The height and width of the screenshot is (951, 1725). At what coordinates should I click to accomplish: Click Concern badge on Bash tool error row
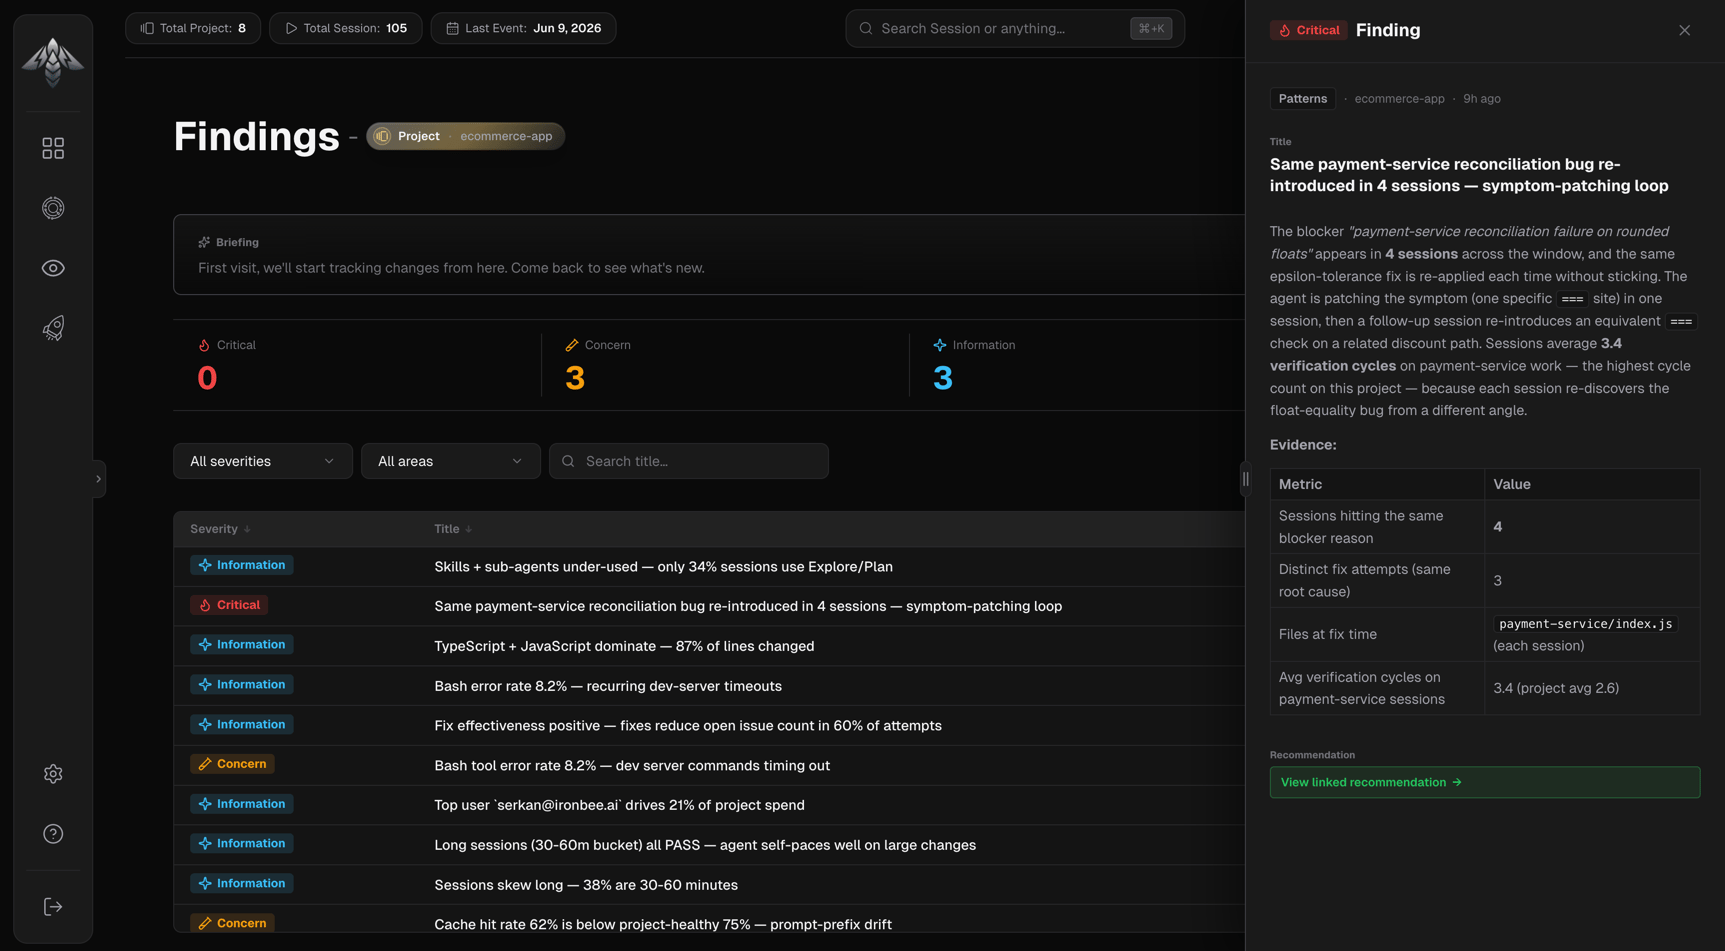point(232,764)
